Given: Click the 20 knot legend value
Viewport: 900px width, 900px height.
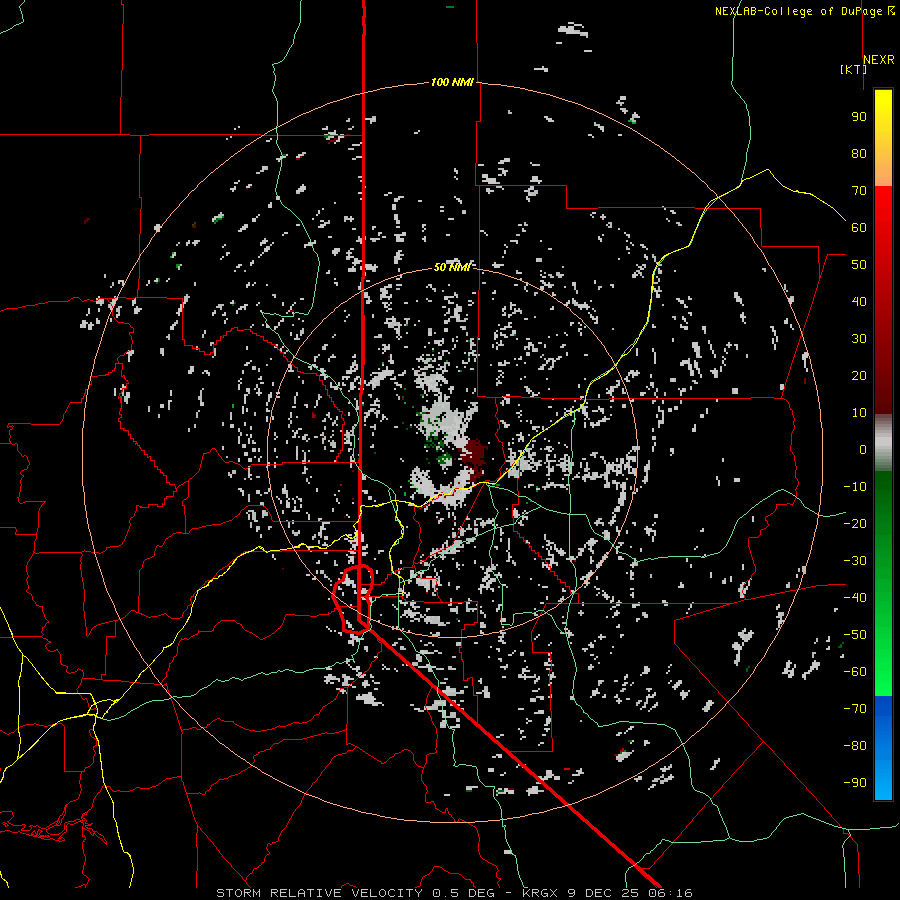Looking at the screenshot, I should tap(859, 376).
